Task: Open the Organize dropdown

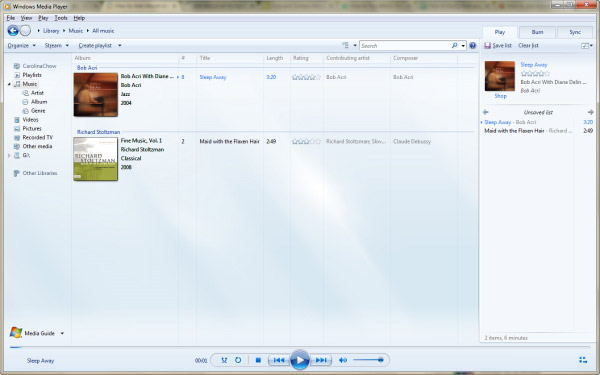Action: coord(22,46)
